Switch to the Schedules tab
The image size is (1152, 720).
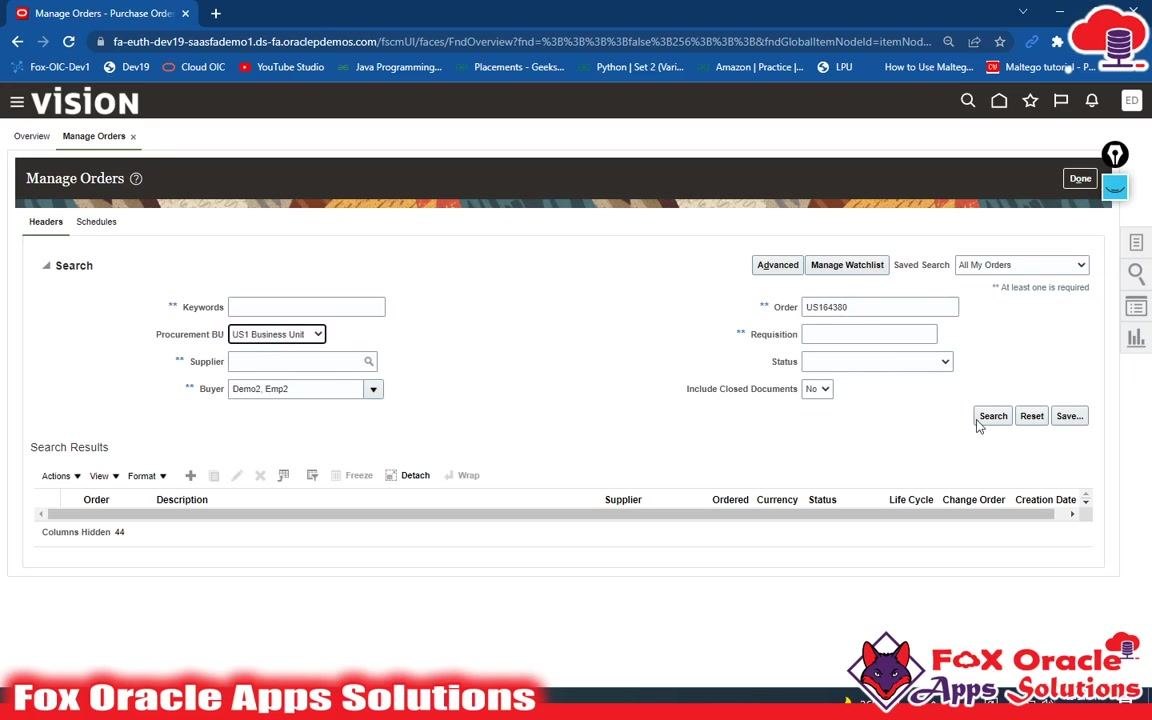(x=96, y=222)
